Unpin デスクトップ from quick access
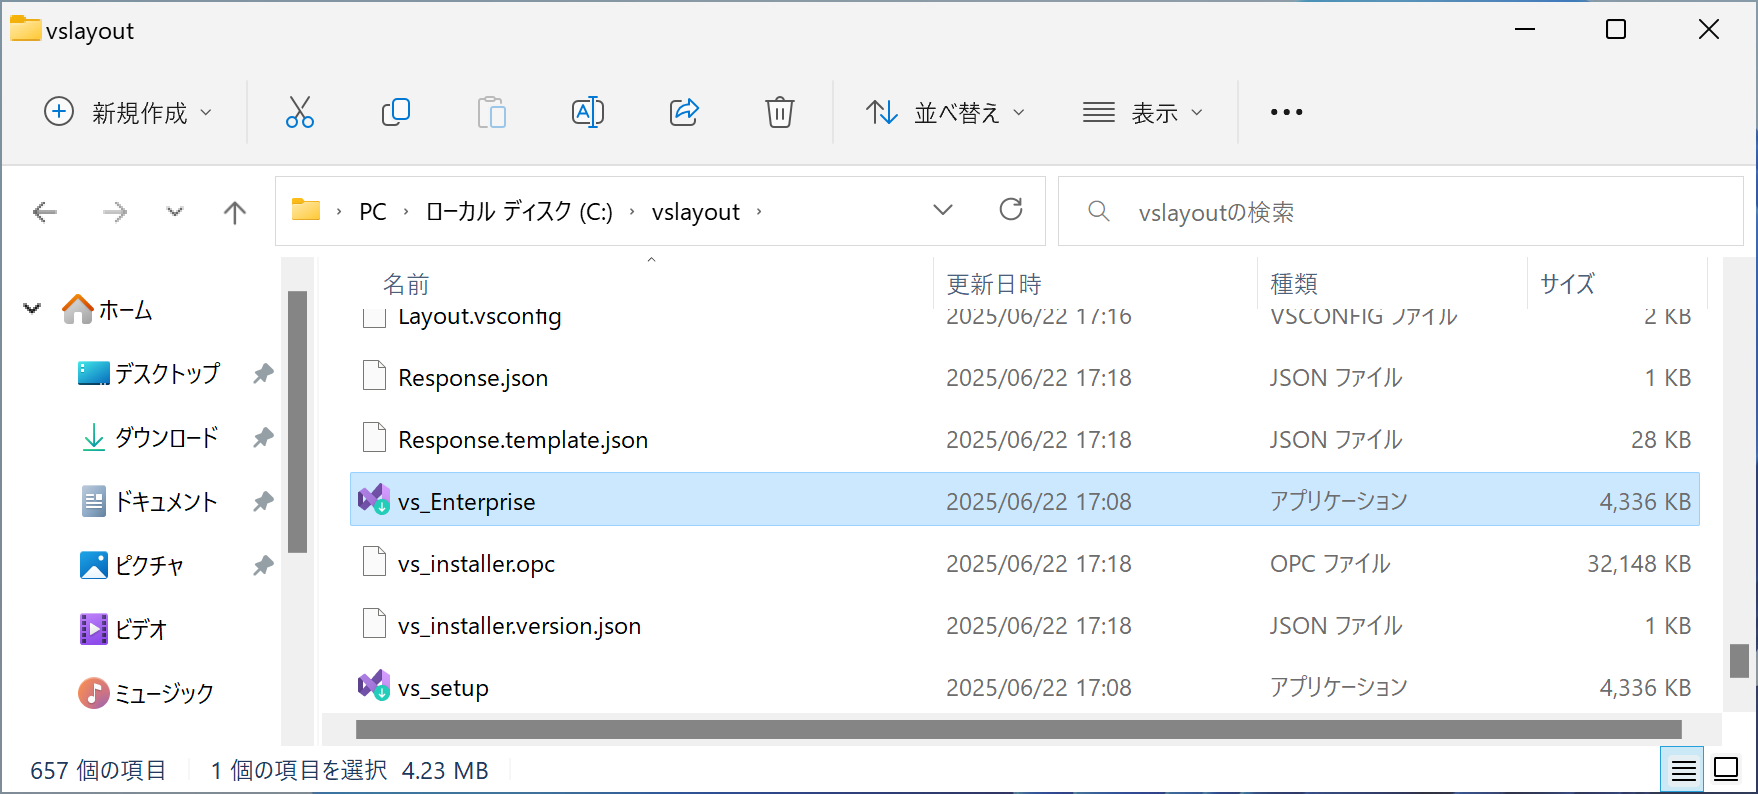Screen dimensions: 1758x794 tap(263, 374)
